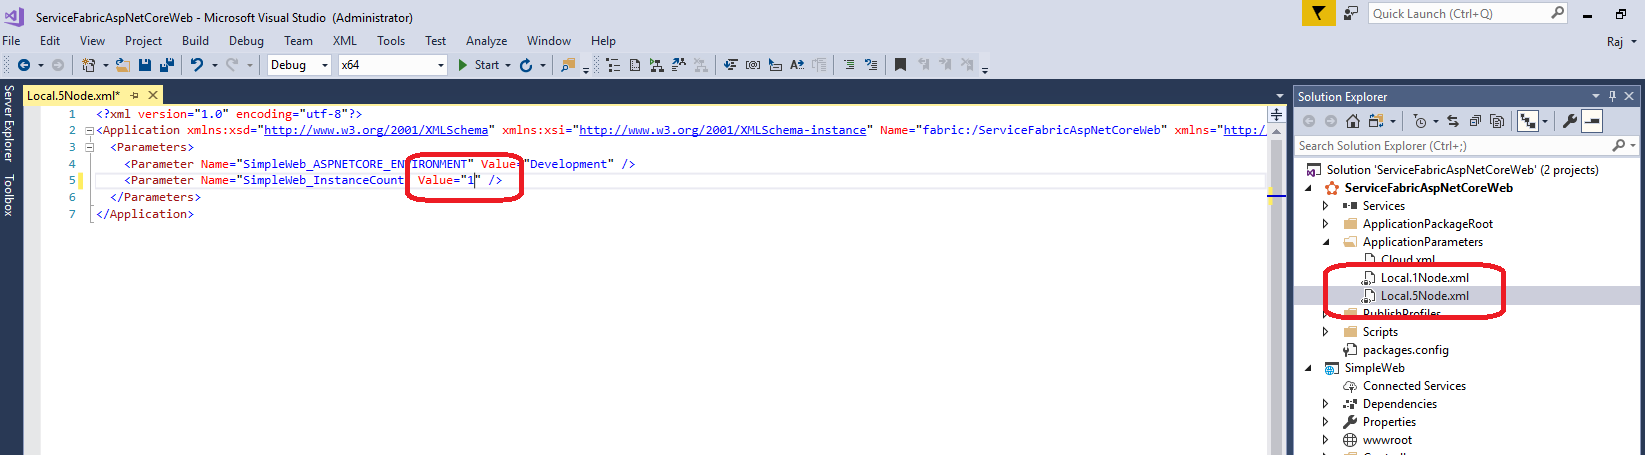Select packages.config in Solution Explorer

pos(1405,350)
